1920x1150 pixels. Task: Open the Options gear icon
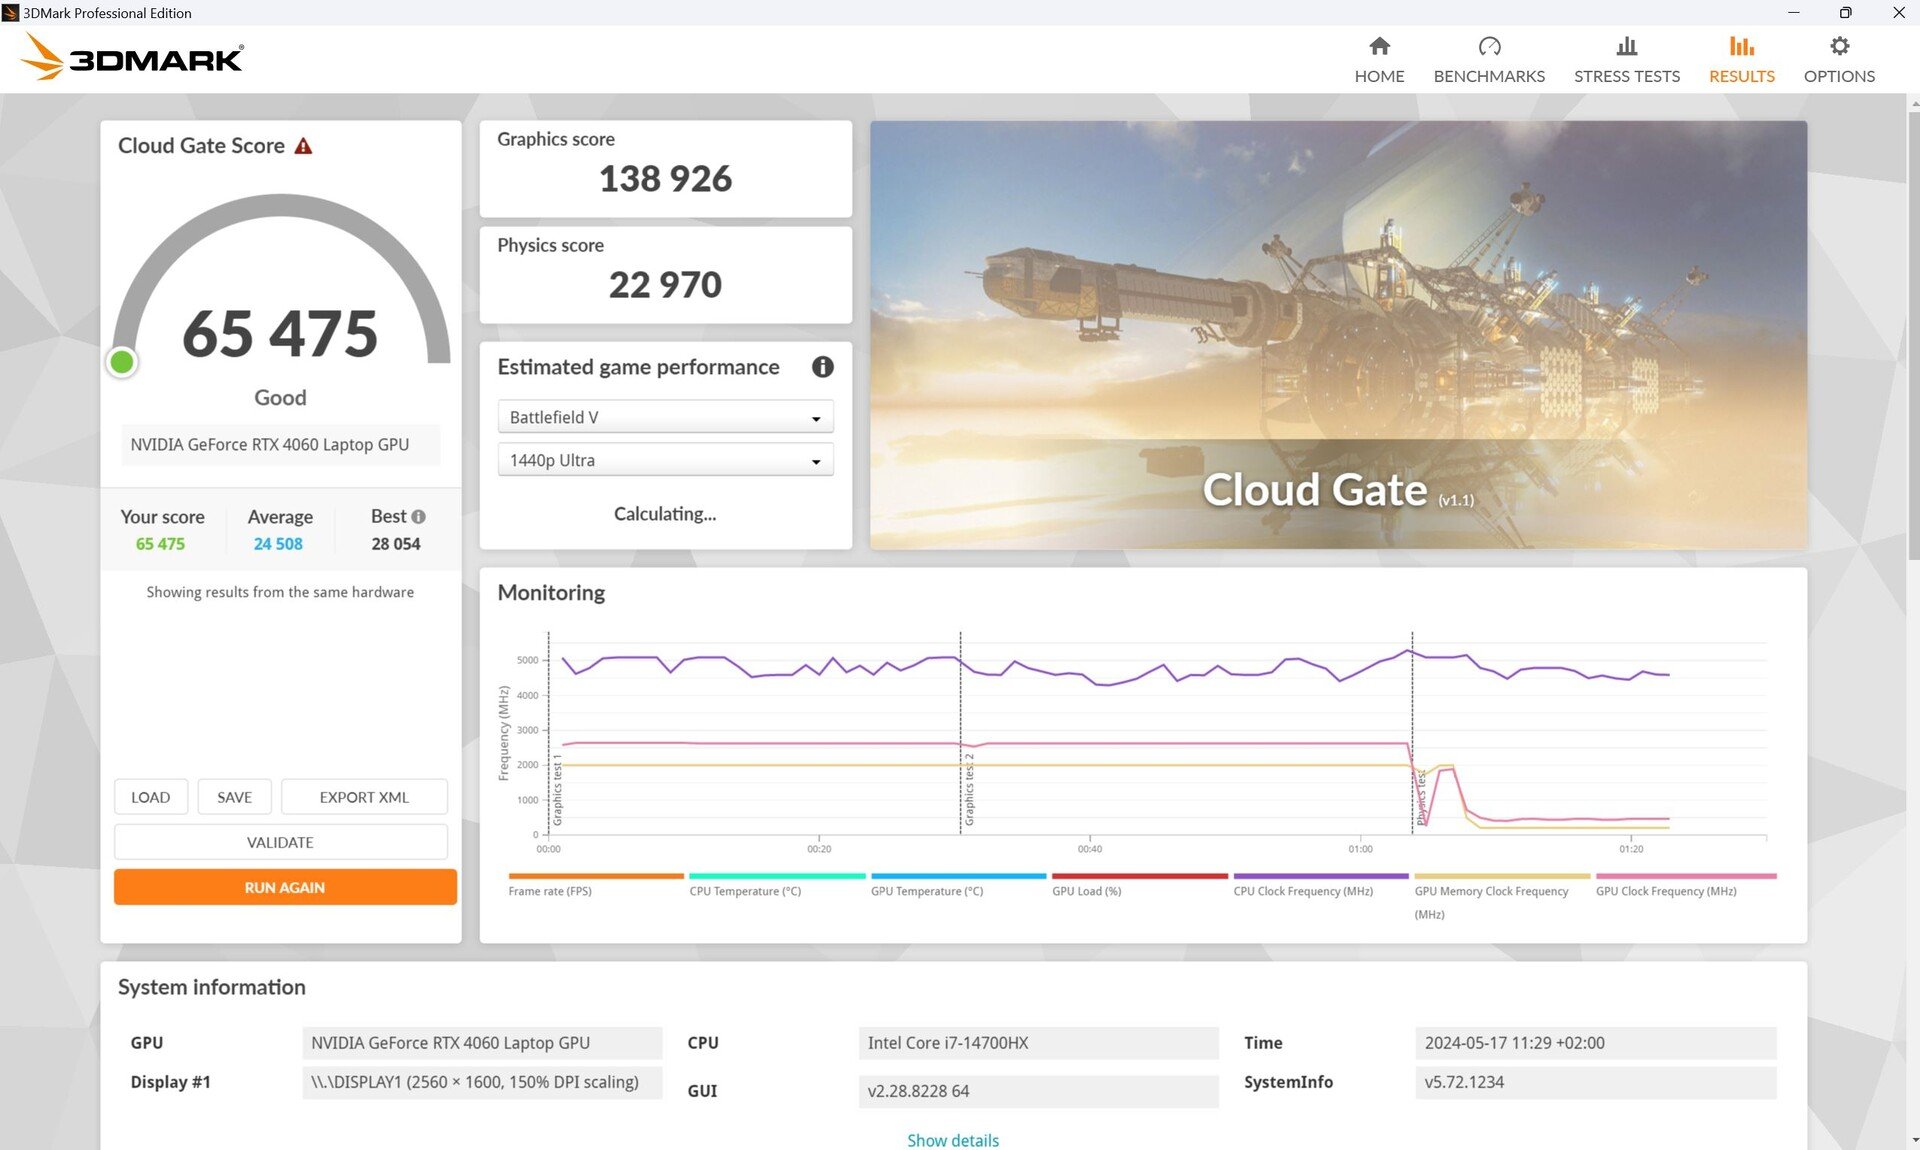coord(1839,46)
